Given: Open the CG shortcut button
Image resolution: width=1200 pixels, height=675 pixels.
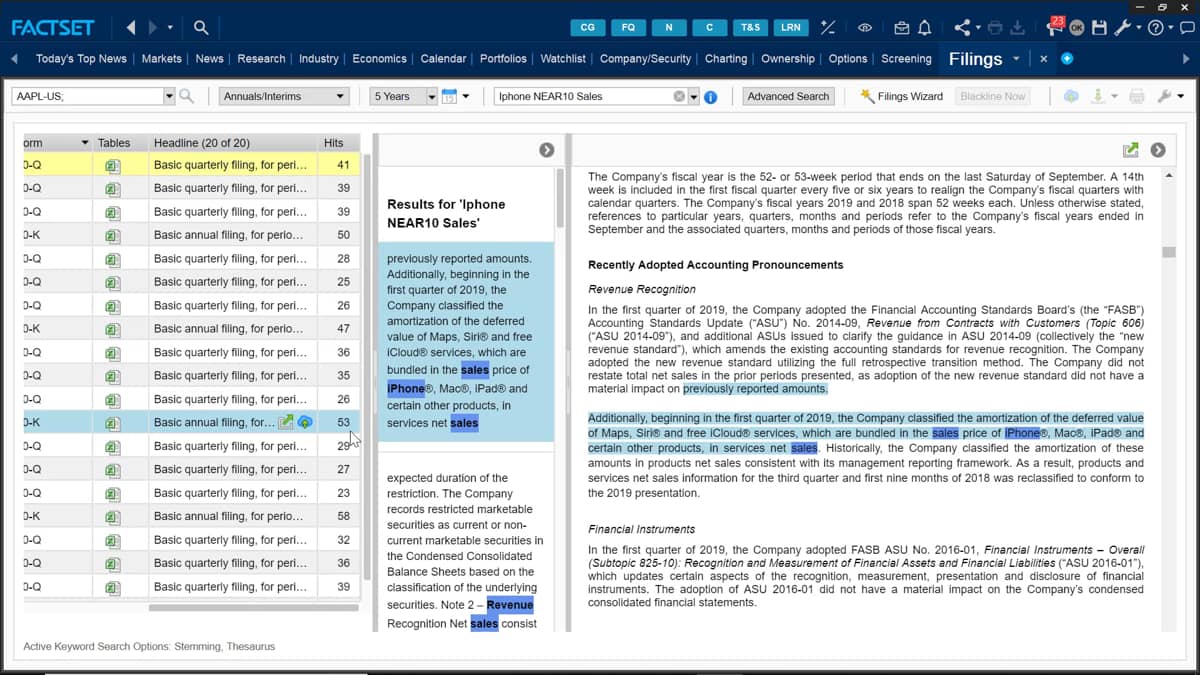Looking at the screenshot, I should click(588, 27).
